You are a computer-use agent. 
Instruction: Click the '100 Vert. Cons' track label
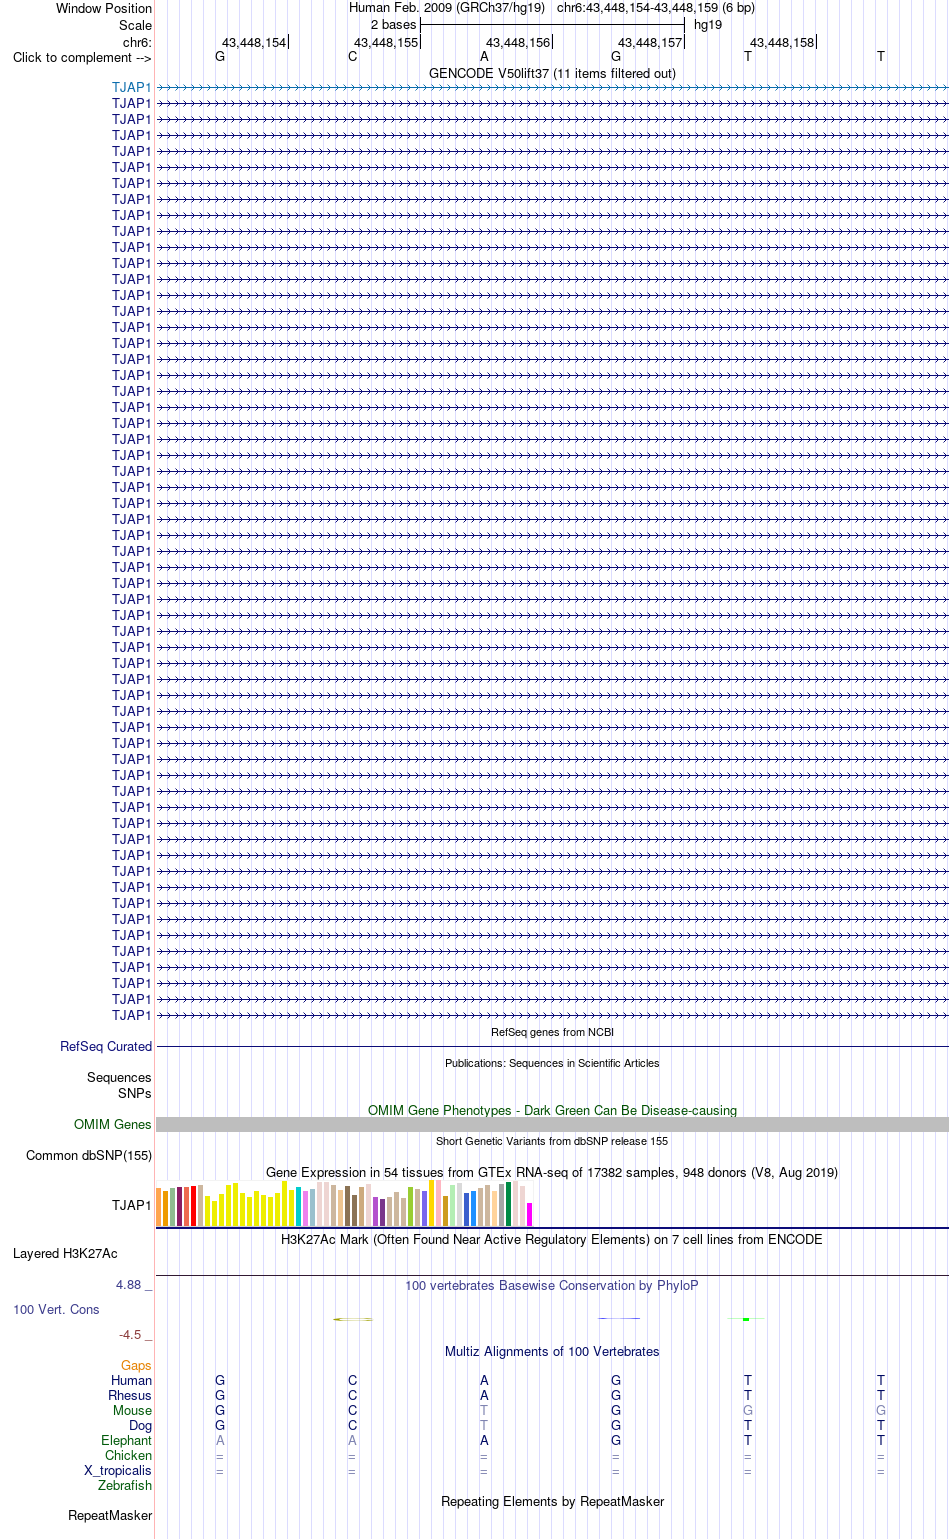point(56,1309)
